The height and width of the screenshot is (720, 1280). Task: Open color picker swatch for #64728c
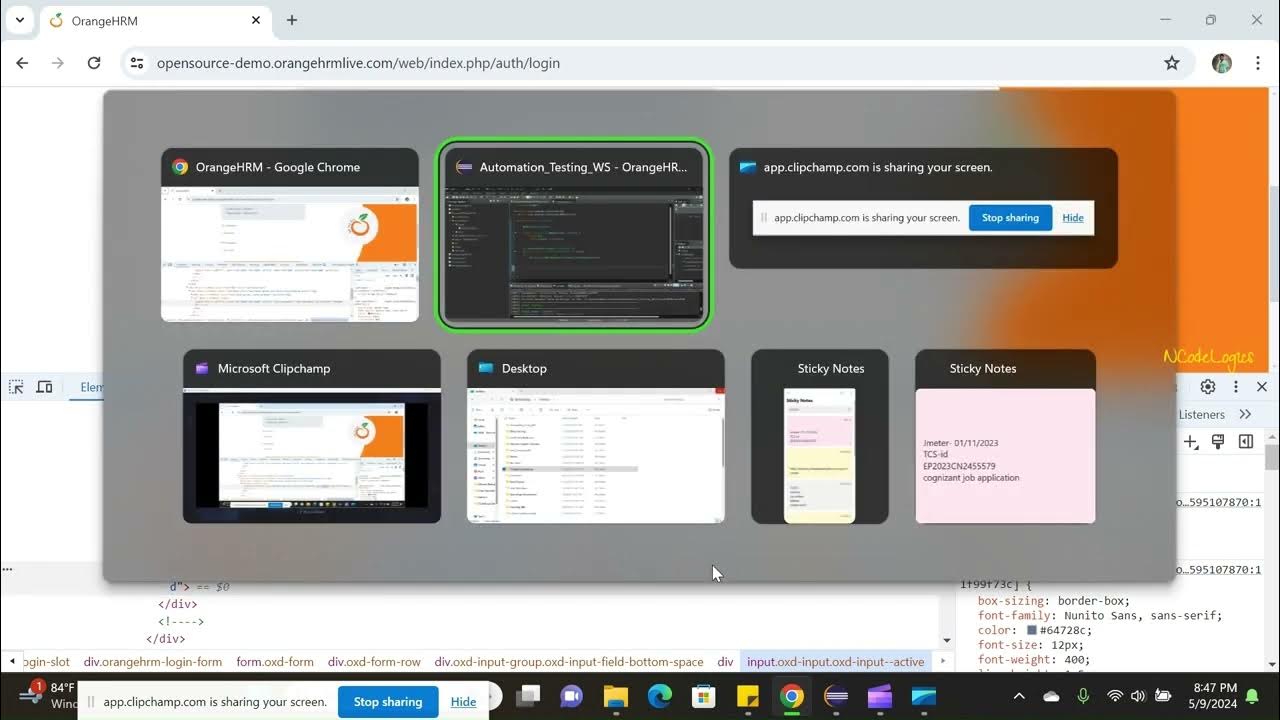(1032, 631)
